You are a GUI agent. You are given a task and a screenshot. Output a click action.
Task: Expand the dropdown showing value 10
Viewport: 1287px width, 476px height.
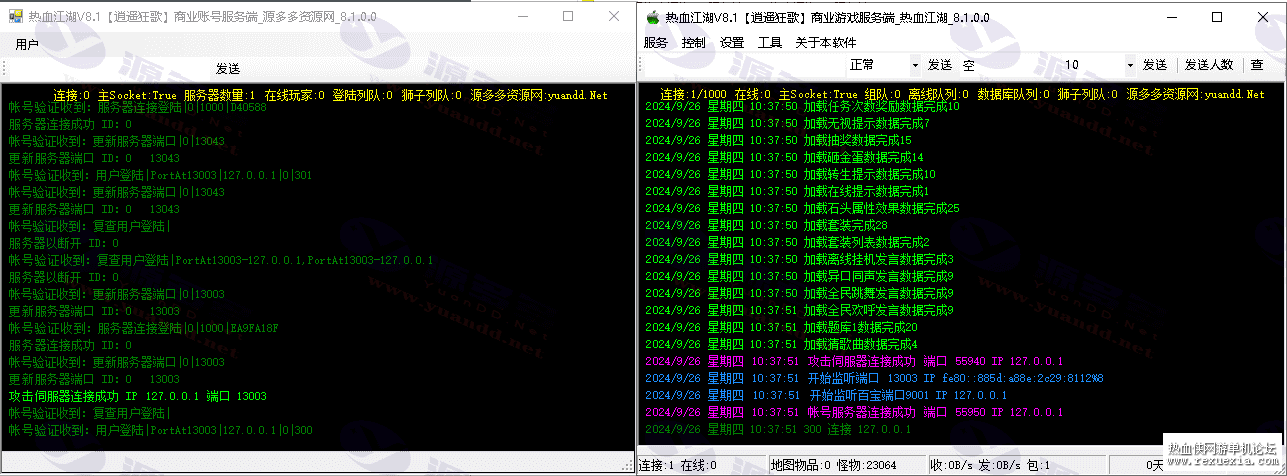tap(1128, 65)
